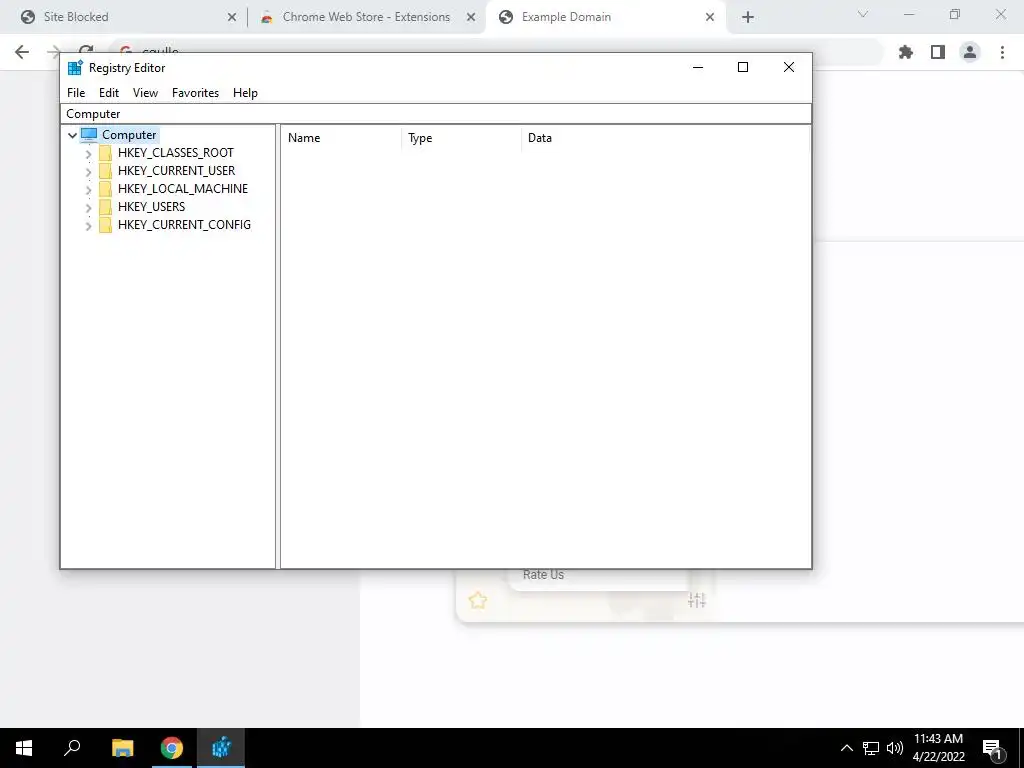The height and width of the screenshot is (768, 1024).
Task: Click the star icon on the web page
Action: [x=477, y=600]
